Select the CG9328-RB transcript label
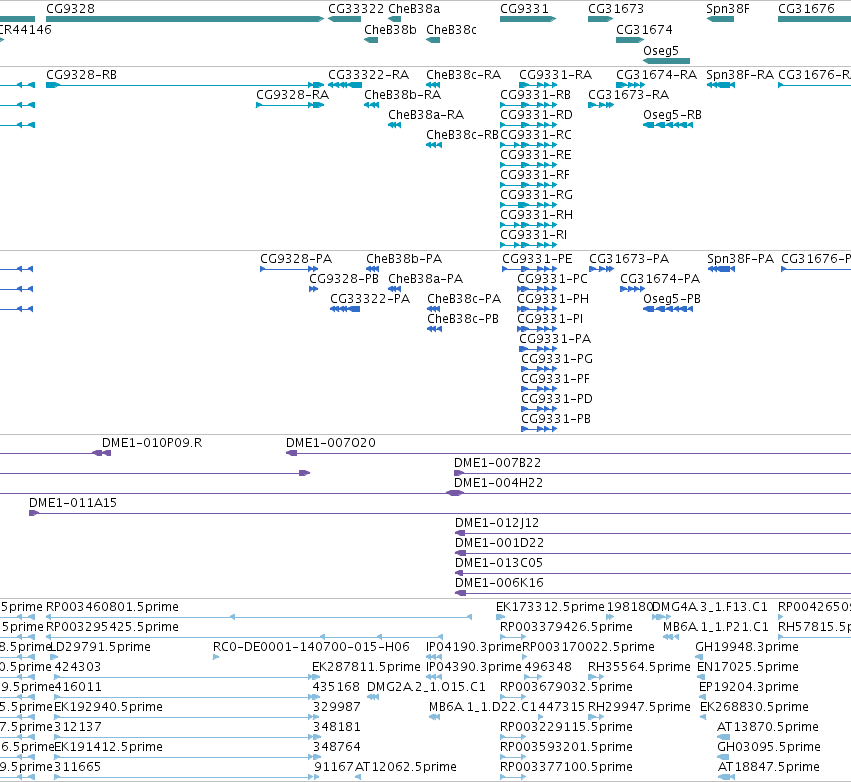 click(81, 75)
